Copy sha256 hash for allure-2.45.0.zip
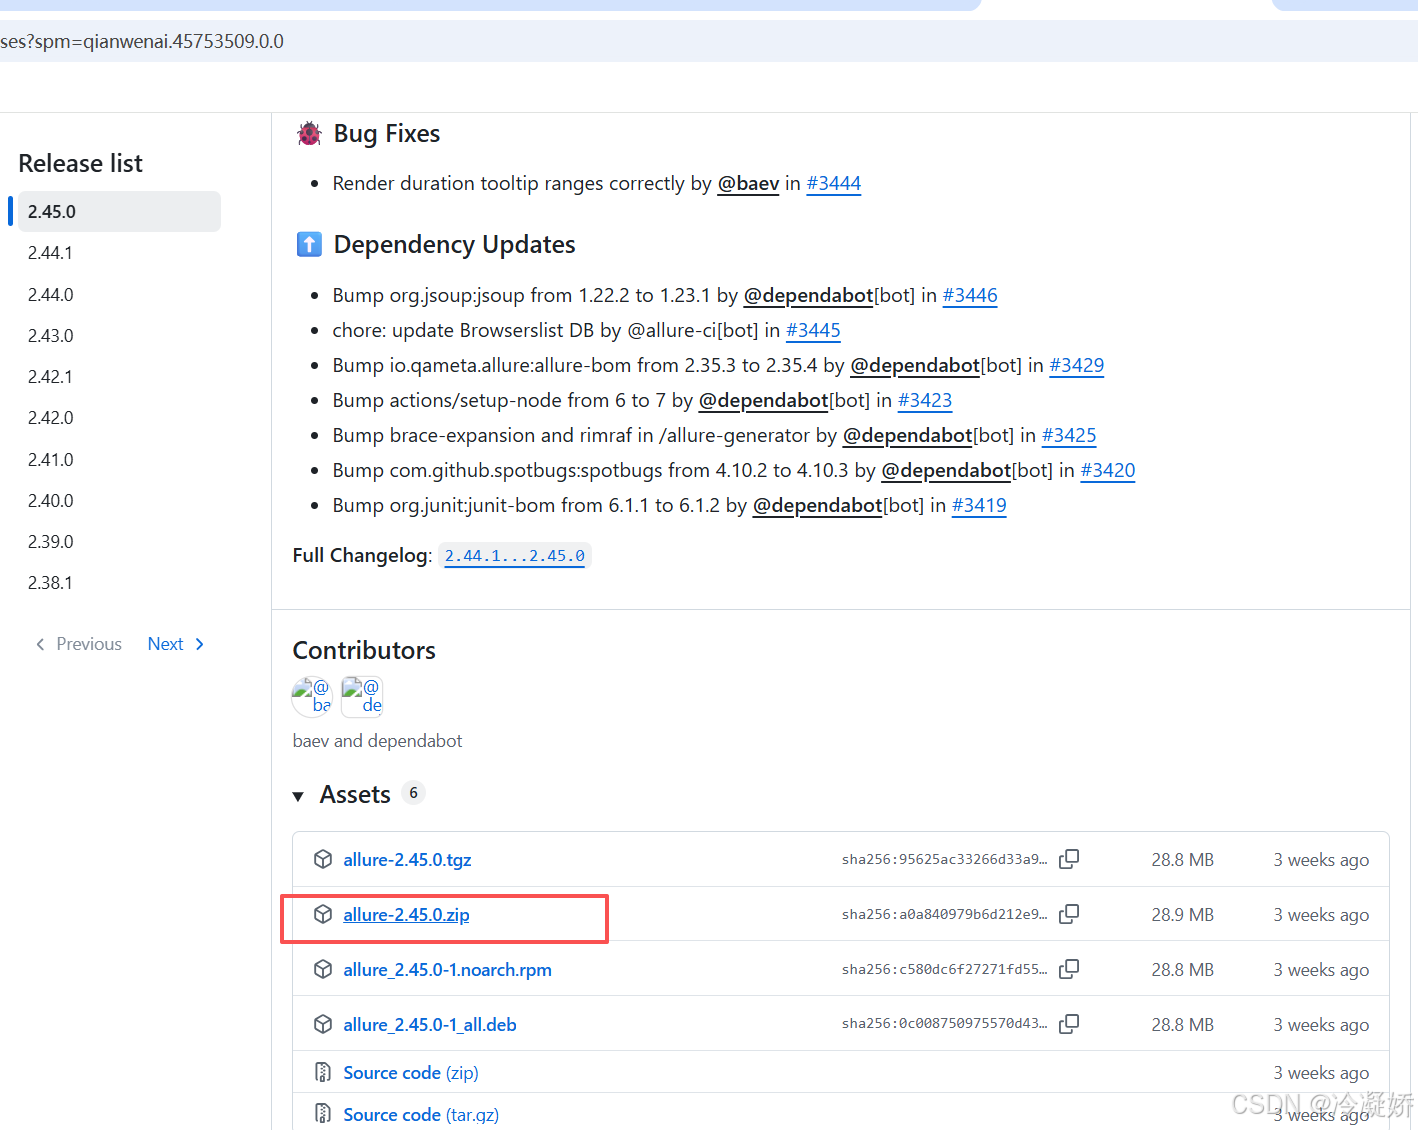The width and height of the screenshot is (1418, 1130). (1069, 914)
